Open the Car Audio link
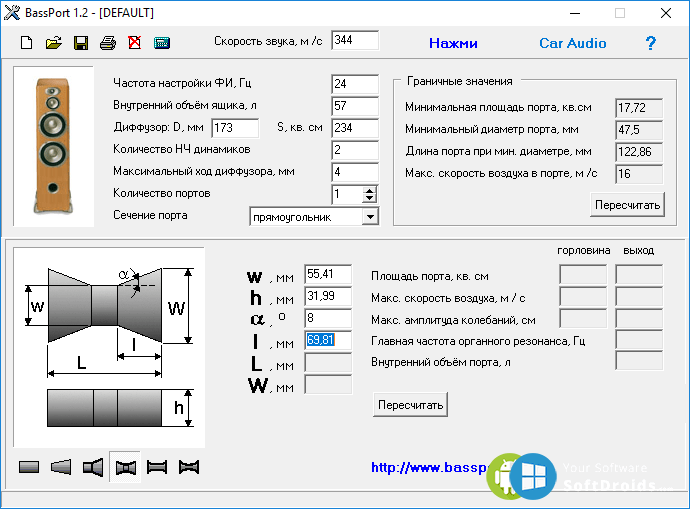 (573, 43)
